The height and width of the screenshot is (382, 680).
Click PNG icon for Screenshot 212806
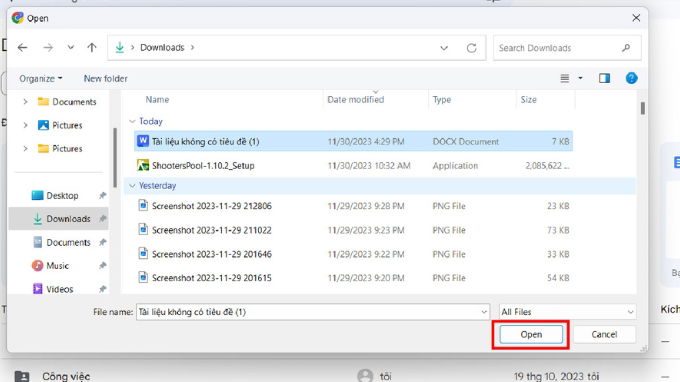click(x=143, y=205)
